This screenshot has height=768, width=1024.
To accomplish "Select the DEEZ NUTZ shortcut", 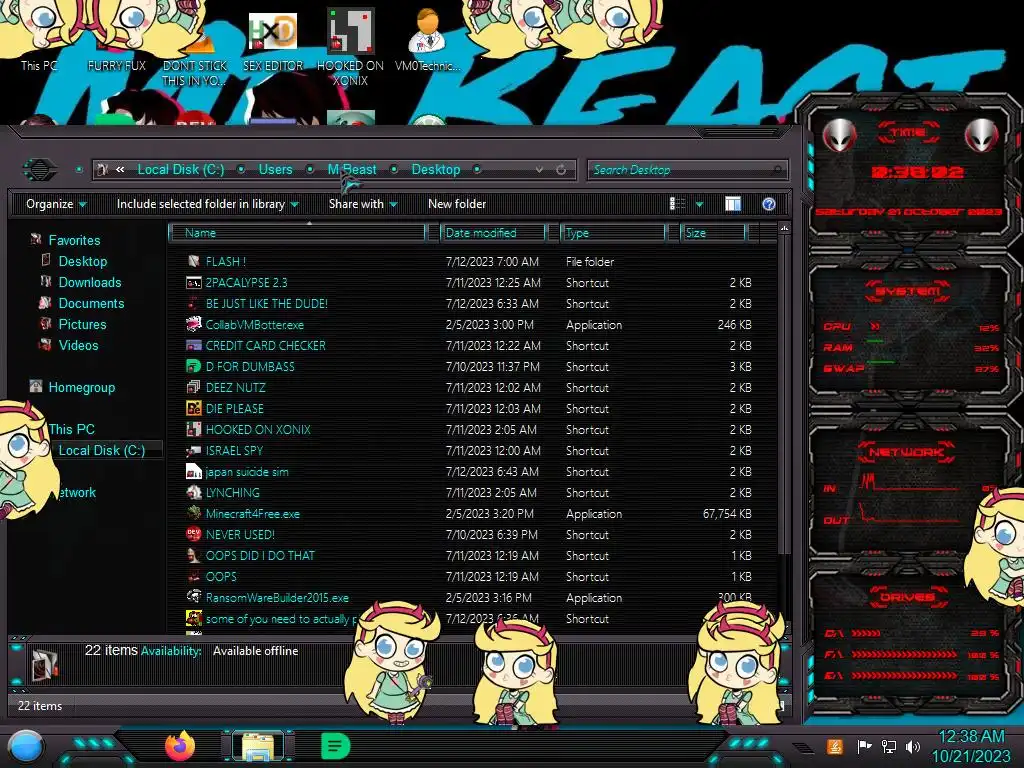I will [x=235, y=387].
